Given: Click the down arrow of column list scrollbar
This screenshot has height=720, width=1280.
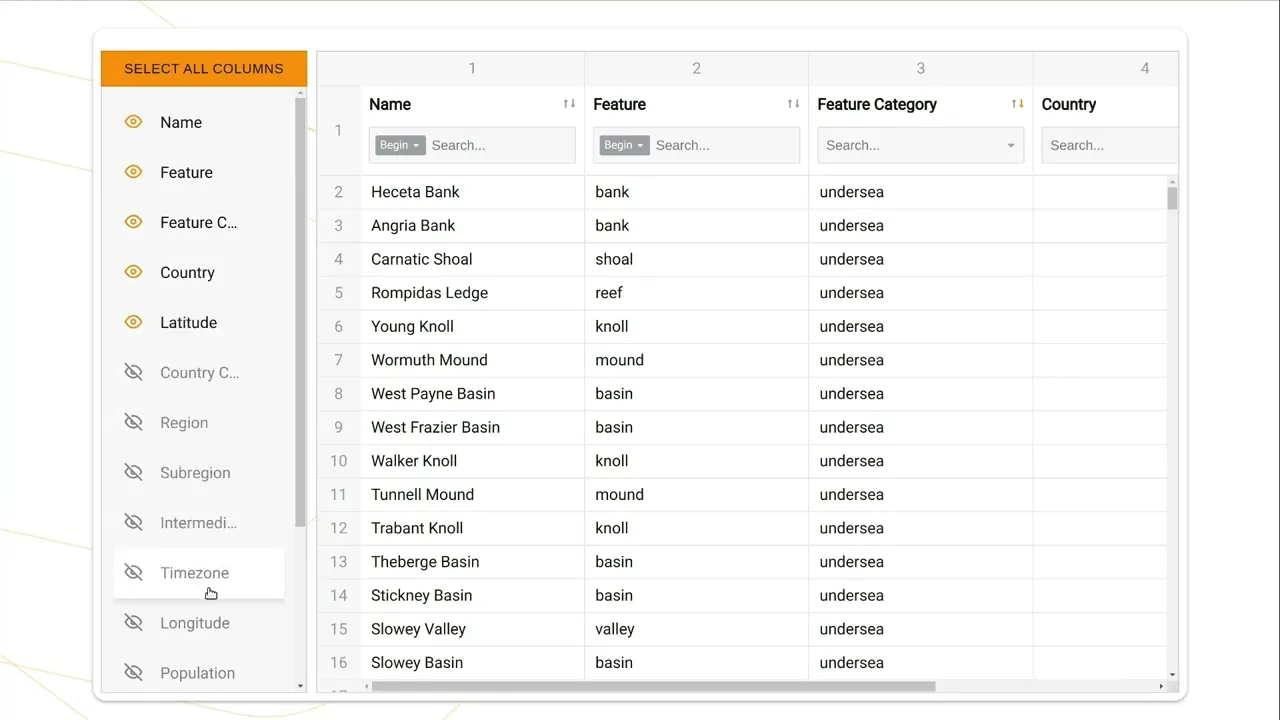Looking at the screenshot, I should [300, 686].
